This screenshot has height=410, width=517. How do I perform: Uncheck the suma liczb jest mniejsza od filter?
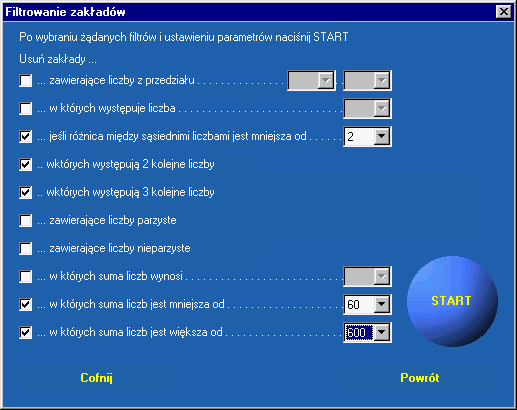(26, 304)
